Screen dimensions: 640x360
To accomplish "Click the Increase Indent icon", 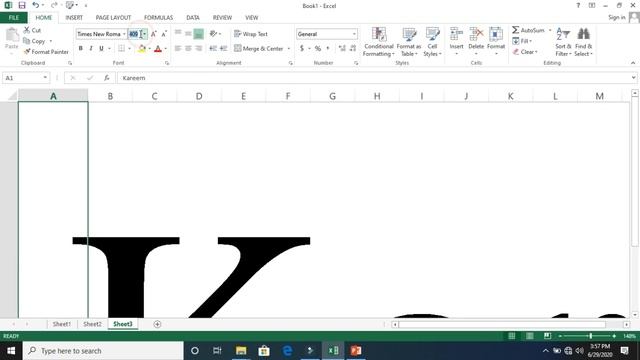I will click(223, 49).
